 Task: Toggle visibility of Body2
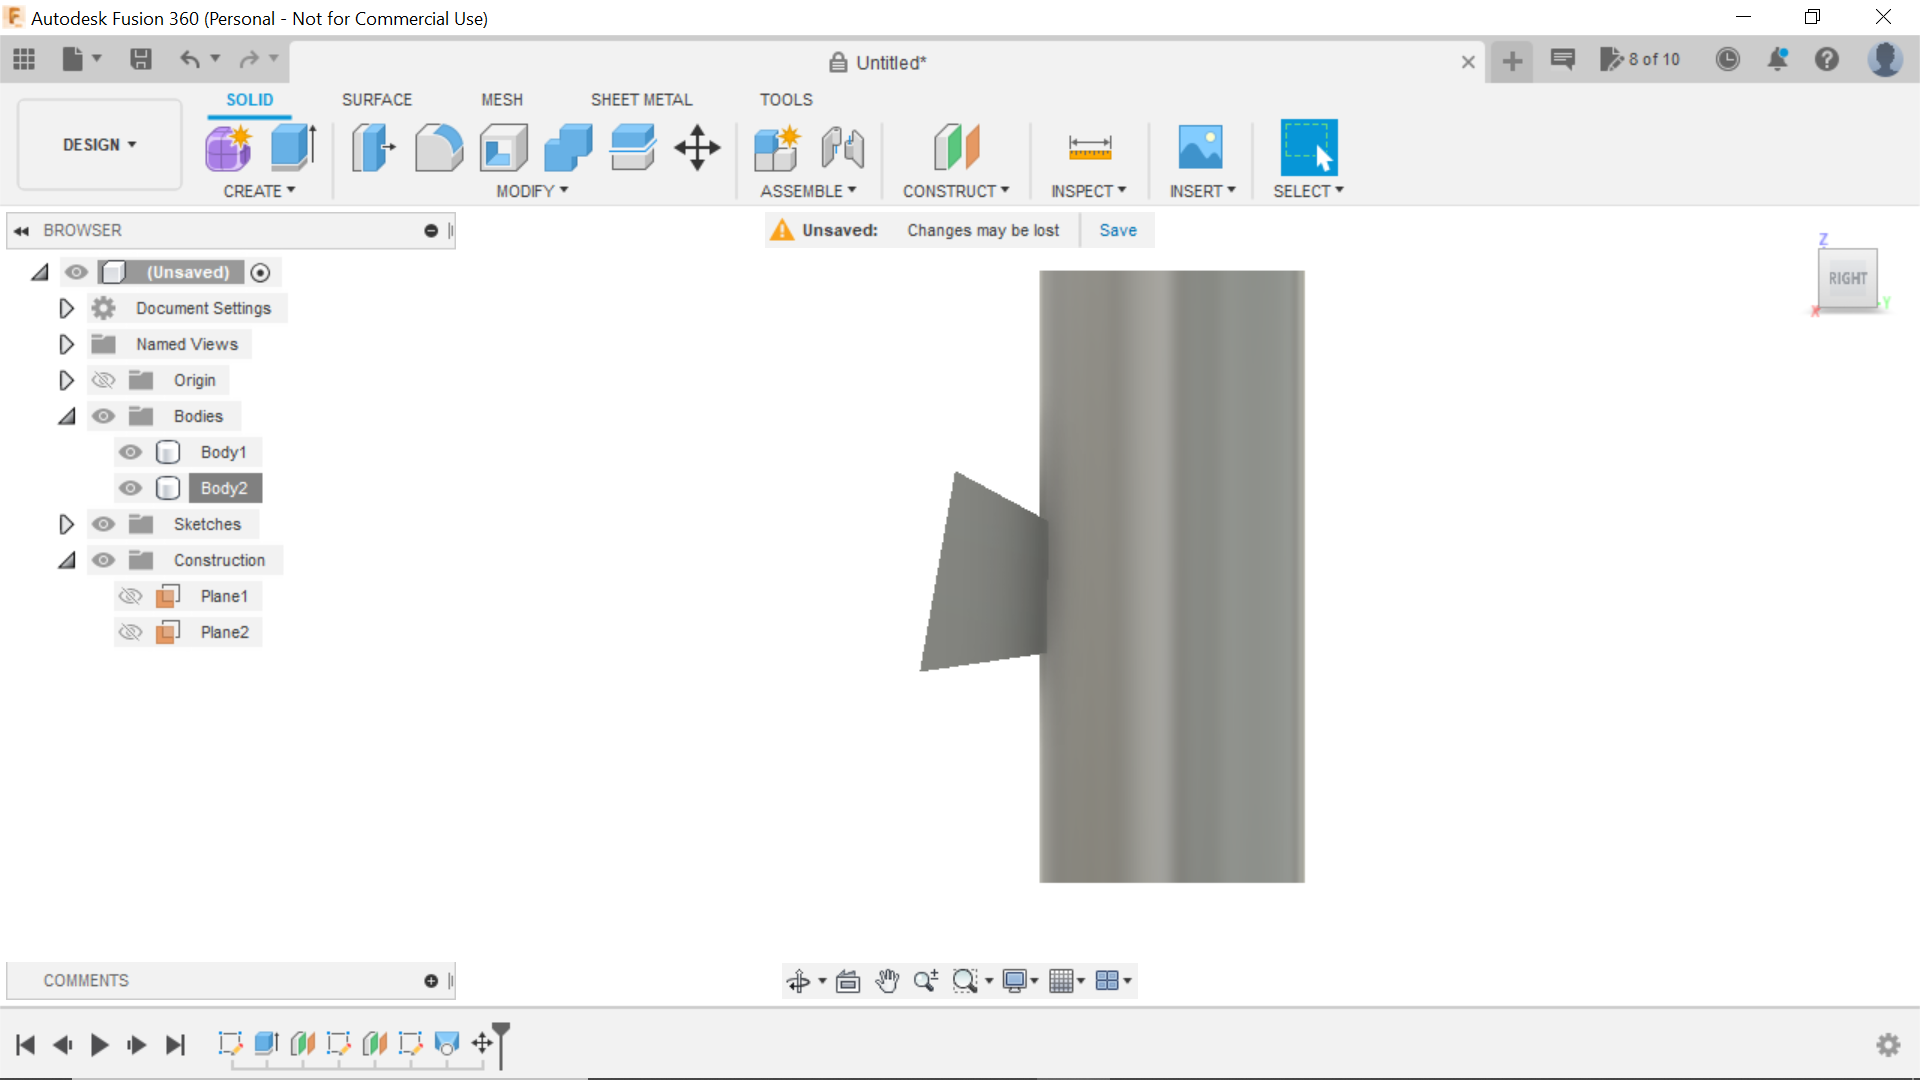tap(129, 488)
